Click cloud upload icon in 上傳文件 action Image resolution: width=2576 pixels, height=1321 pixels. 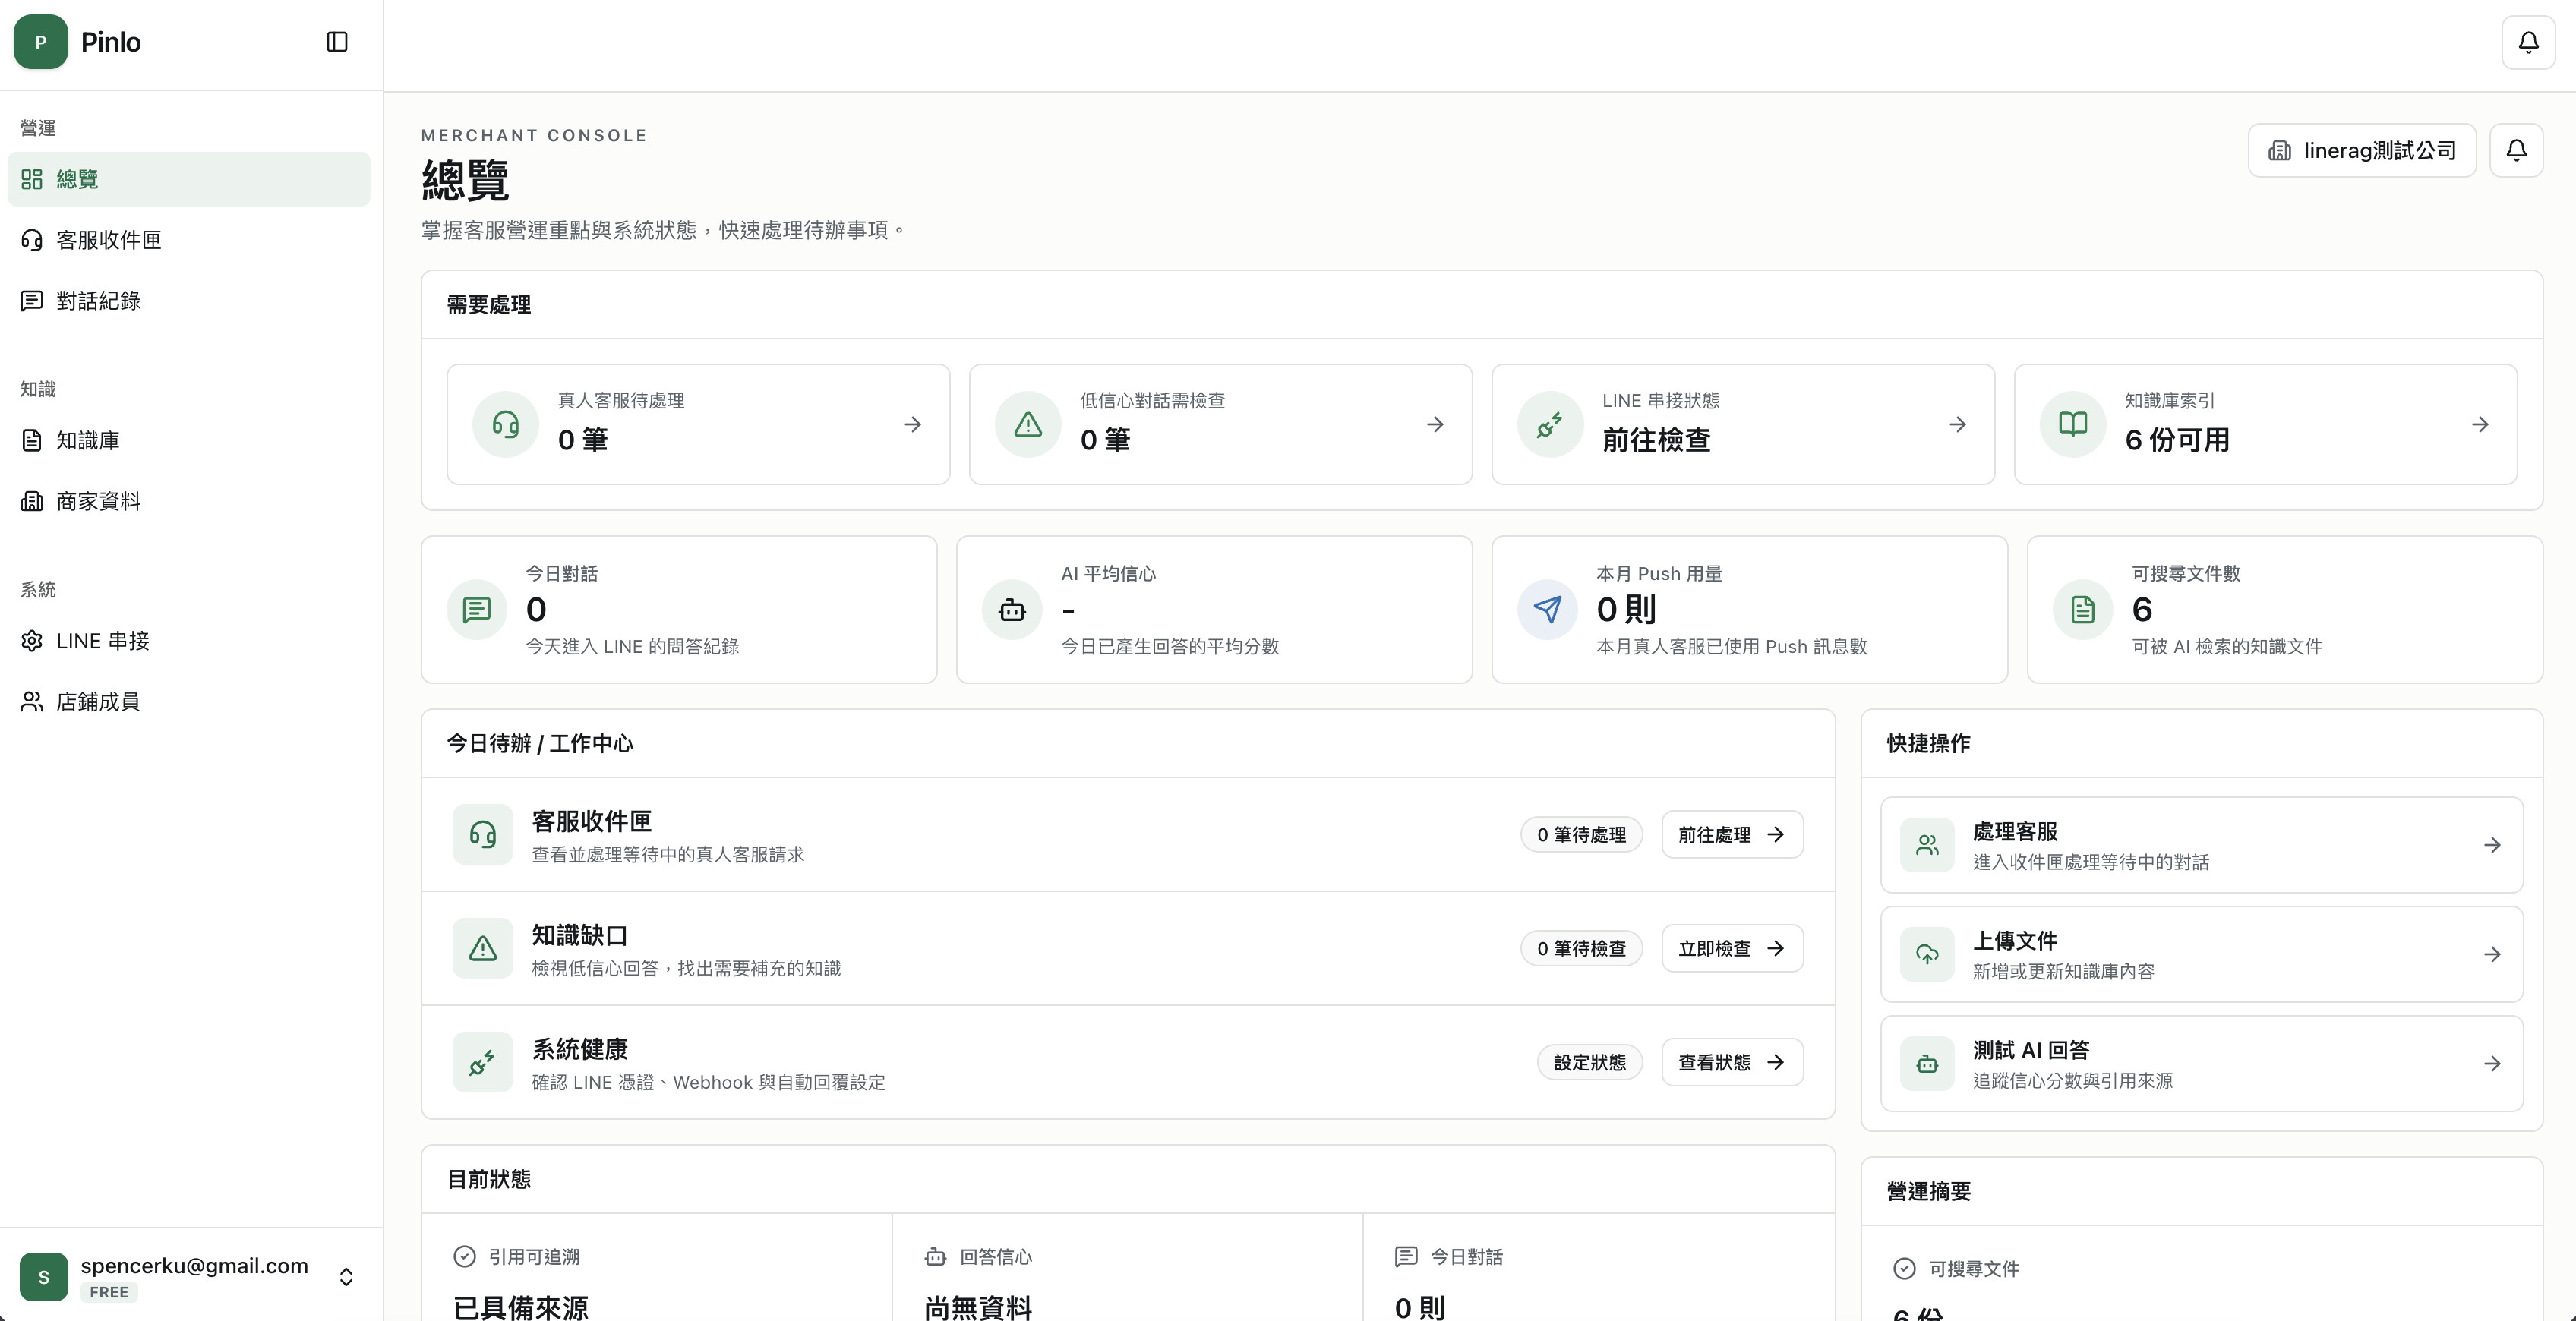[x=1927, y=954]
